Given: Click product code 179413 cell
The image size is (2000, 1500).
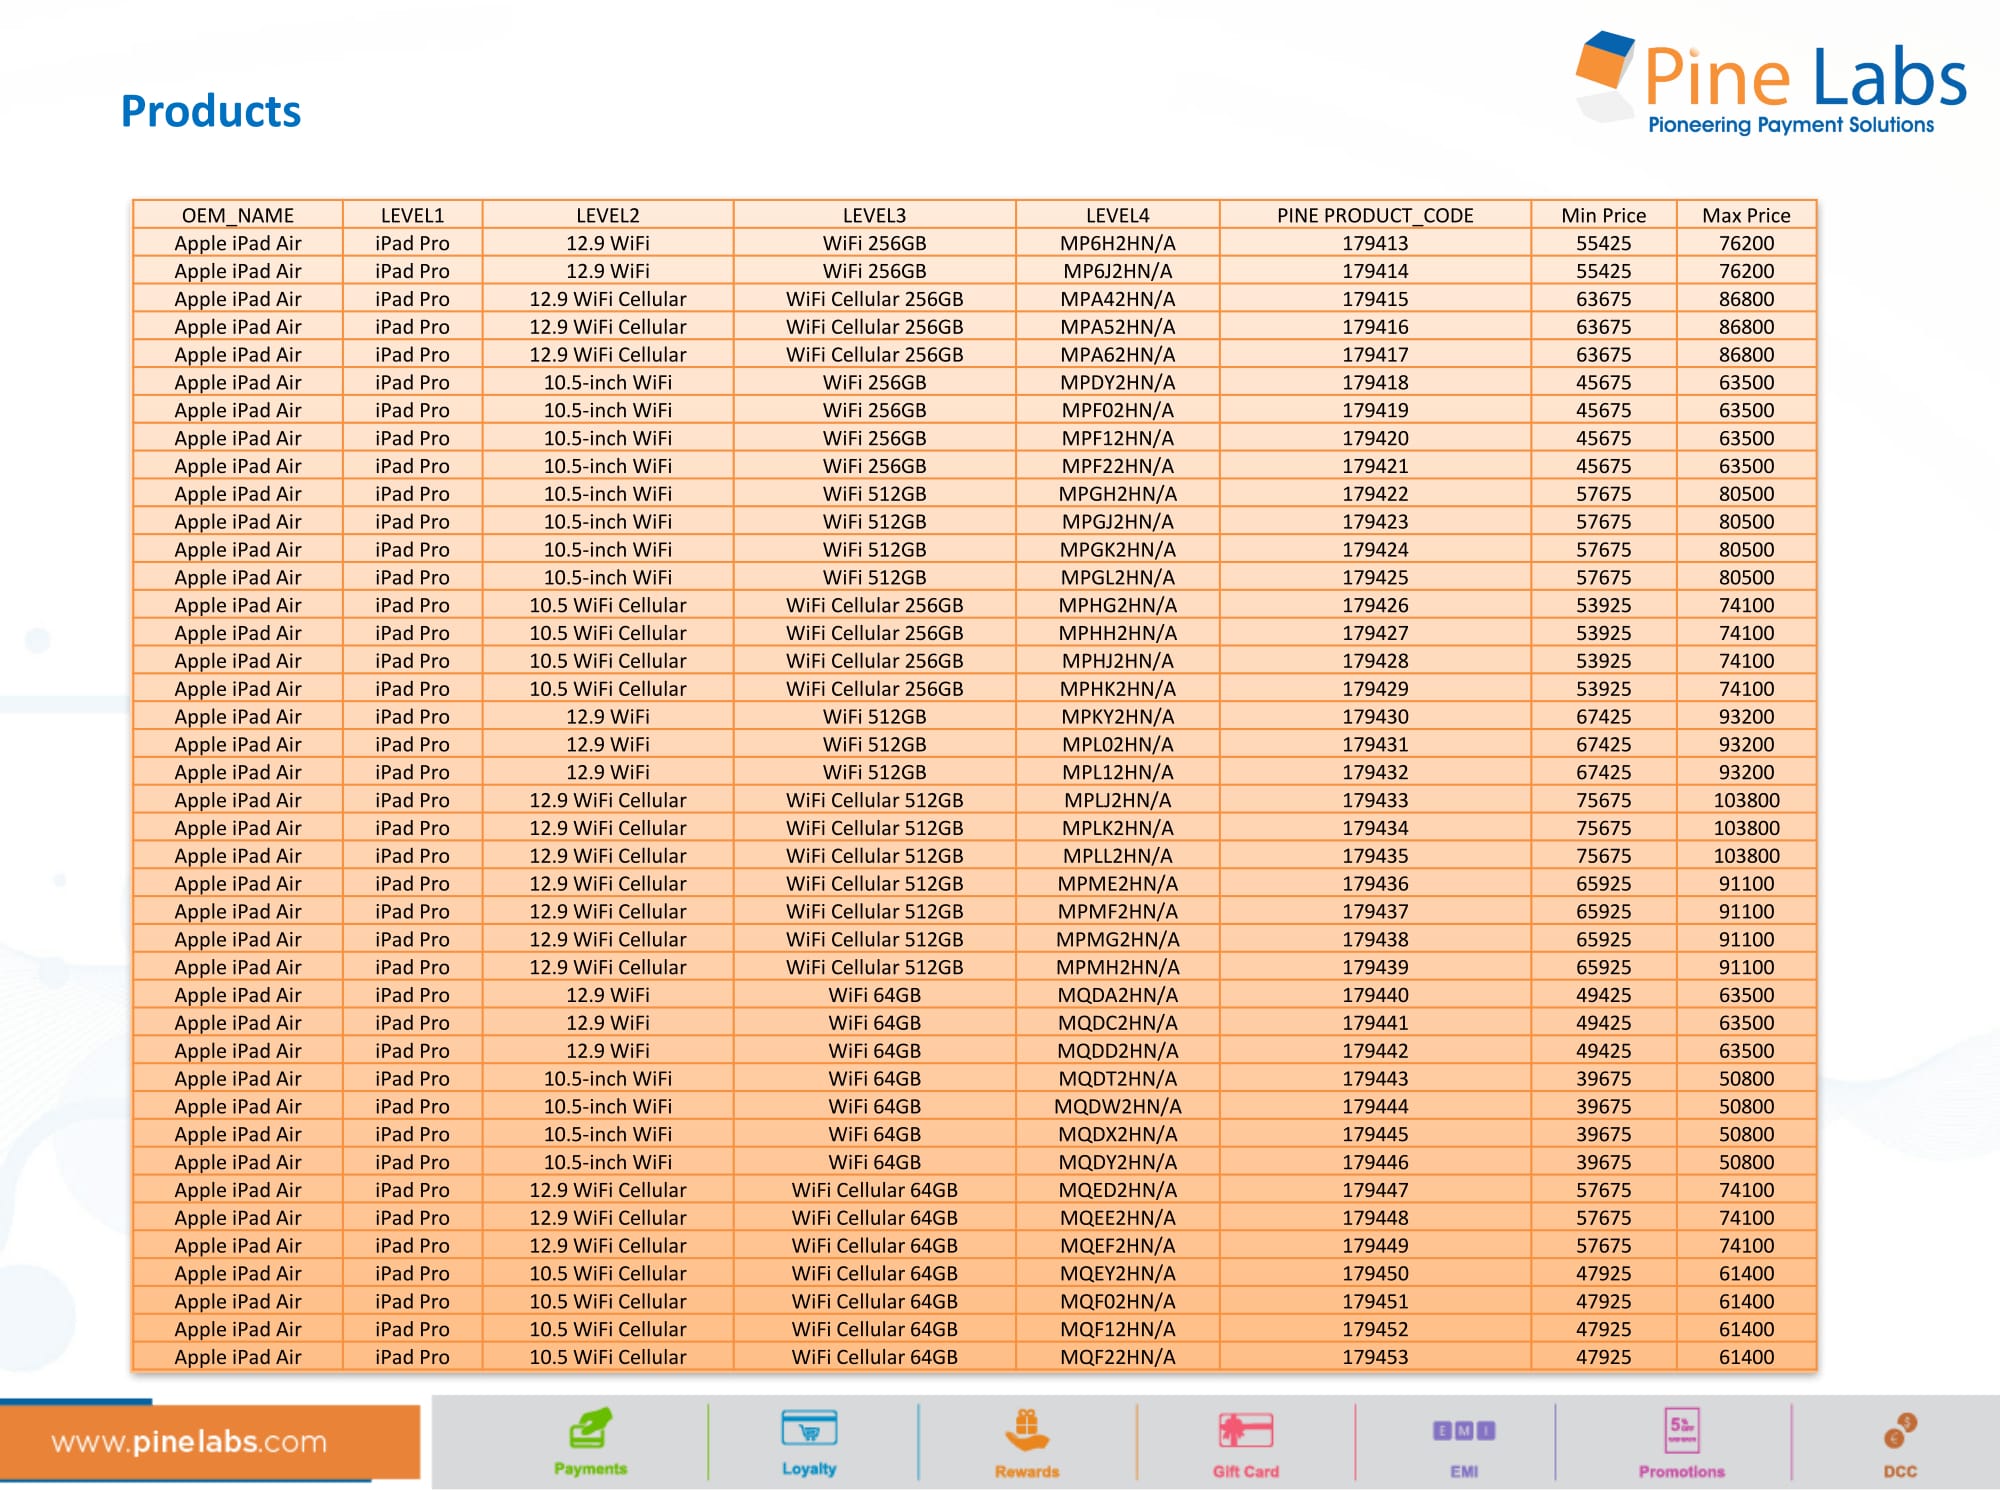Looking at the screenshot, I should [x=1375, y=243].
